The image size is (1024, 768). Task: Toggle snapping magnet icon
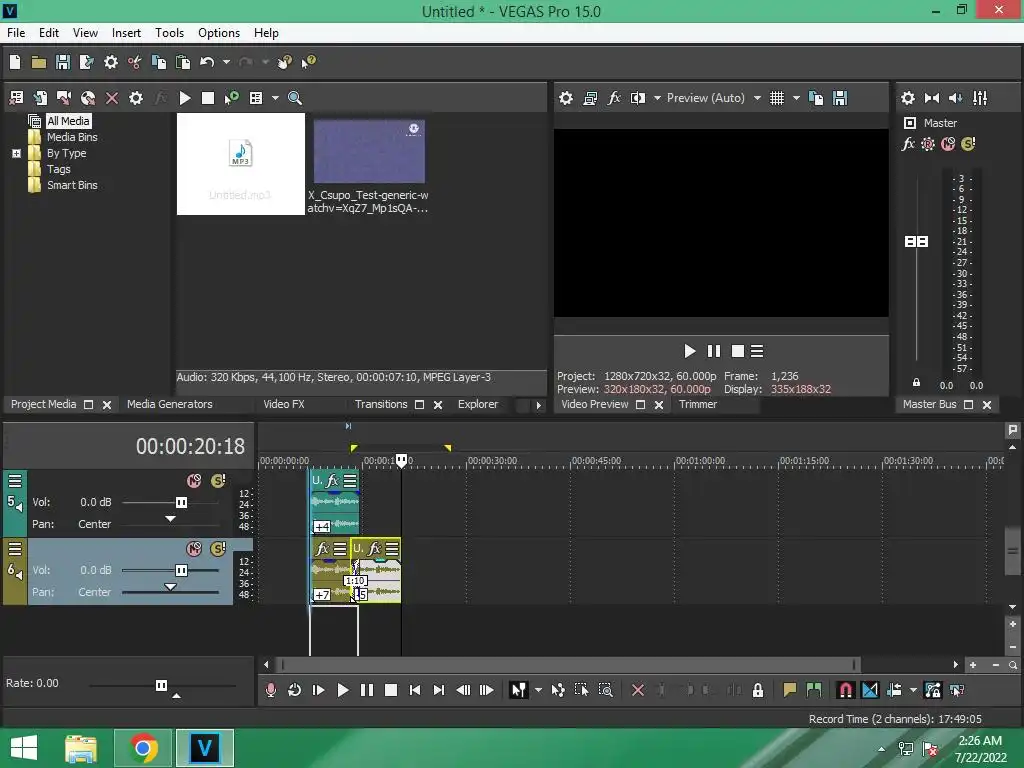846,690
